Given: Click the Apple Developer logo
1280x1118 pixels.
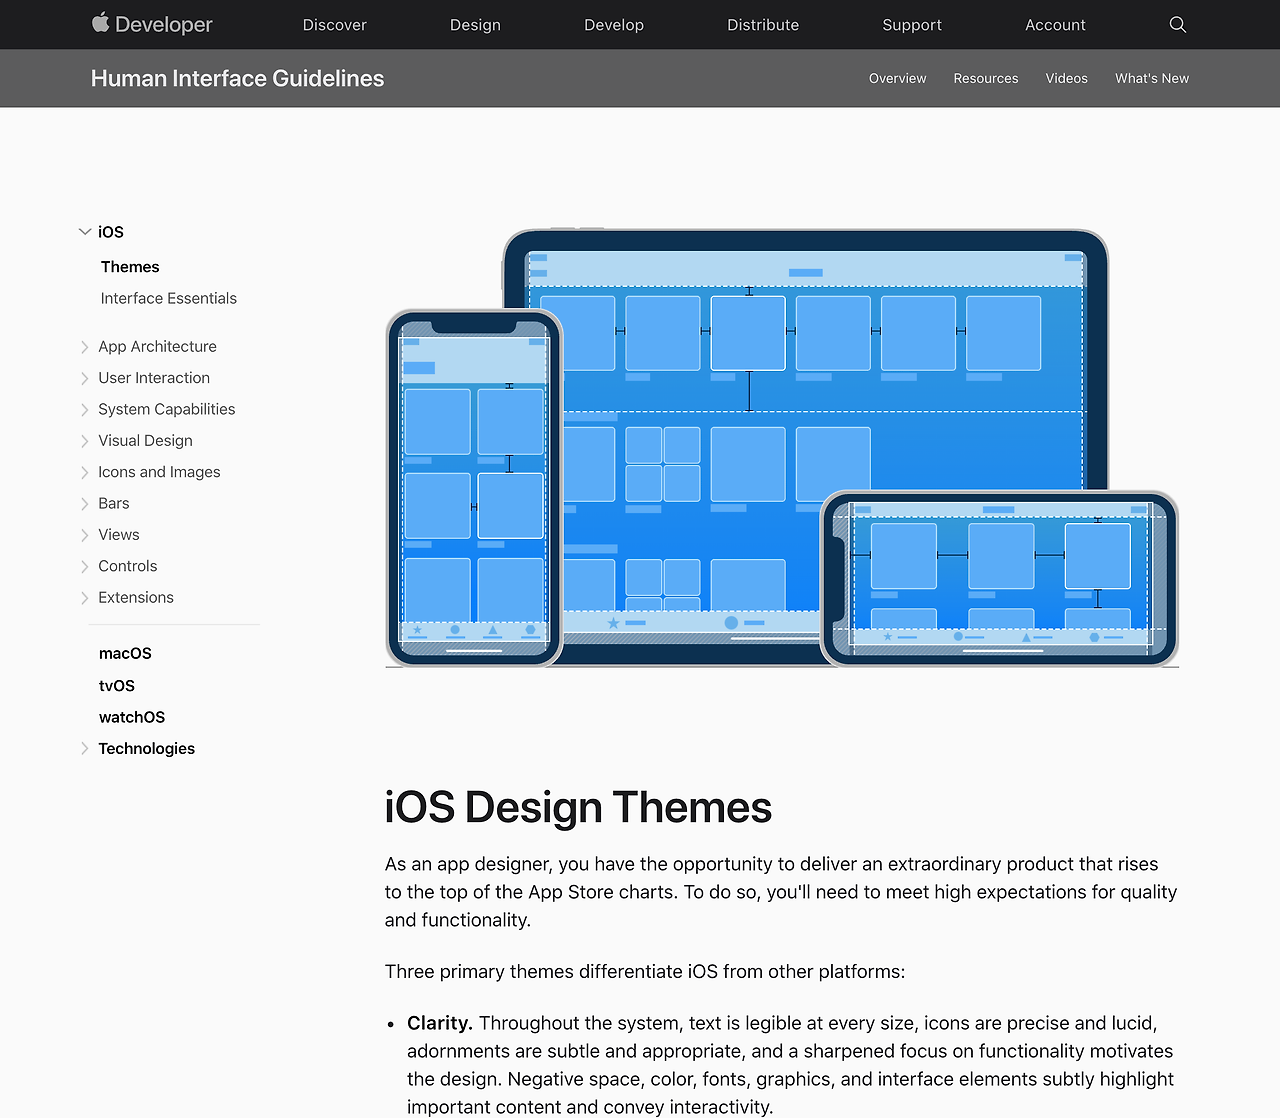Looking at the screenshot, I should [x=152, y=24].
